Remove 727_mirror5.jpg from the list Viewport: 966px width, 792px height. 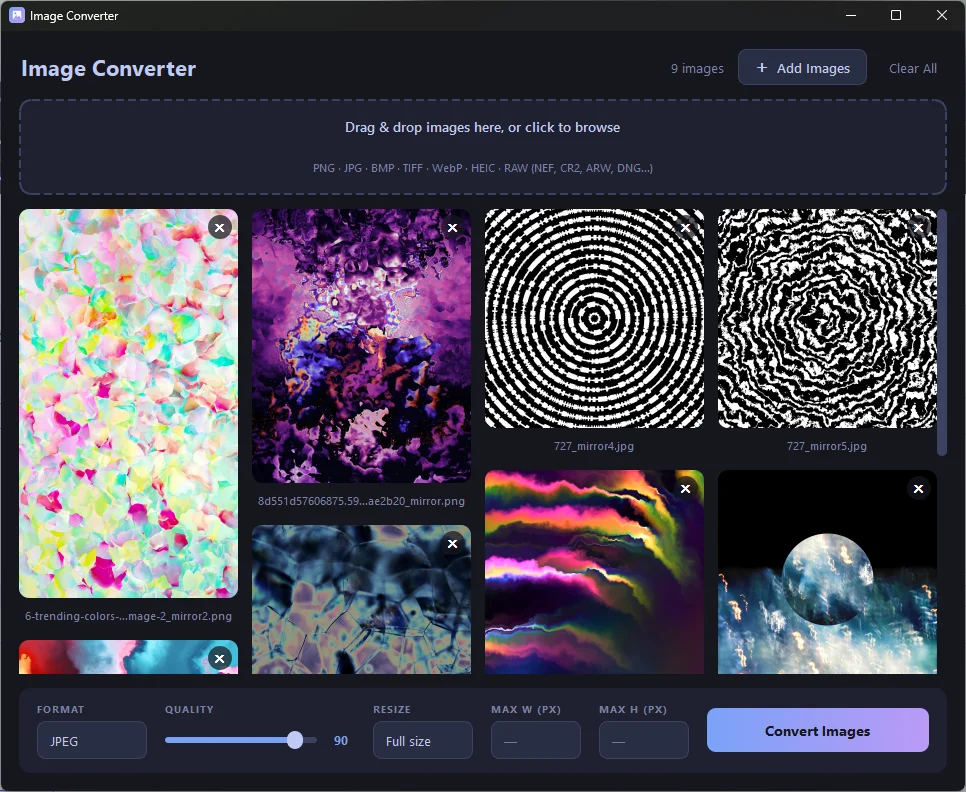pyautogui.click(x=918, y=227)
